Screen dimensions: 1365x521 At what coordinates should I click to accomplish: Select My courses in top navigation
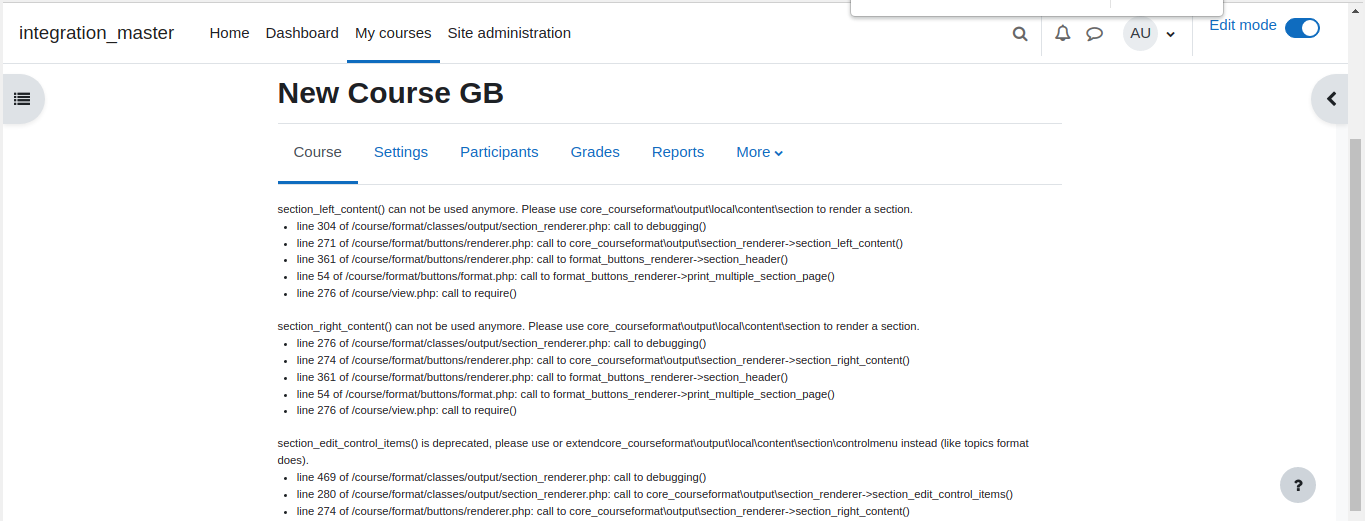click(393, 33)
